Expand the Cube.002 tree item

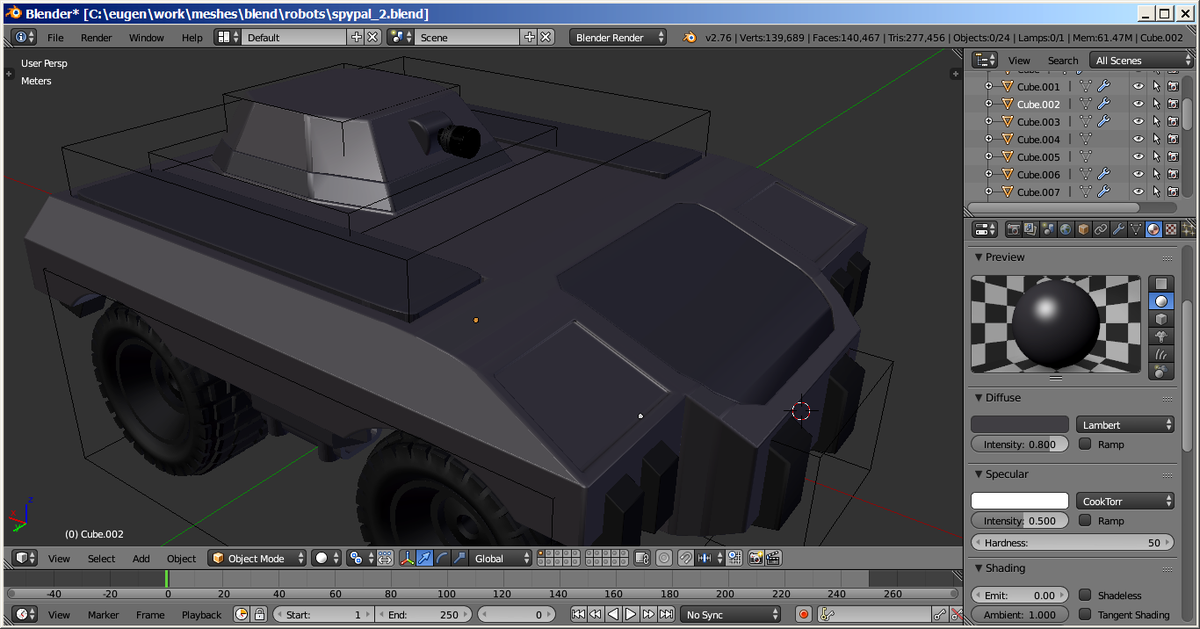click(988, 104)
